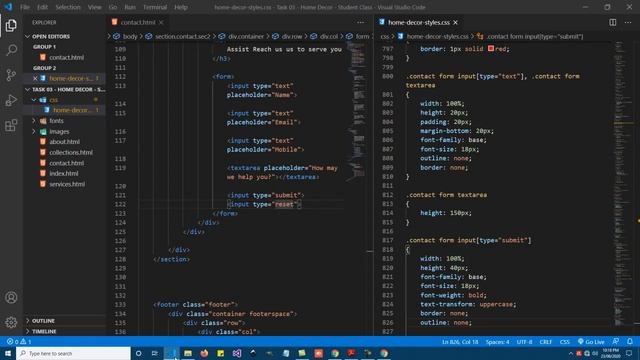This screenshot has height=360, width=640.
Task: Change encoding via UTF-8 status item
Action: (524, 342)
